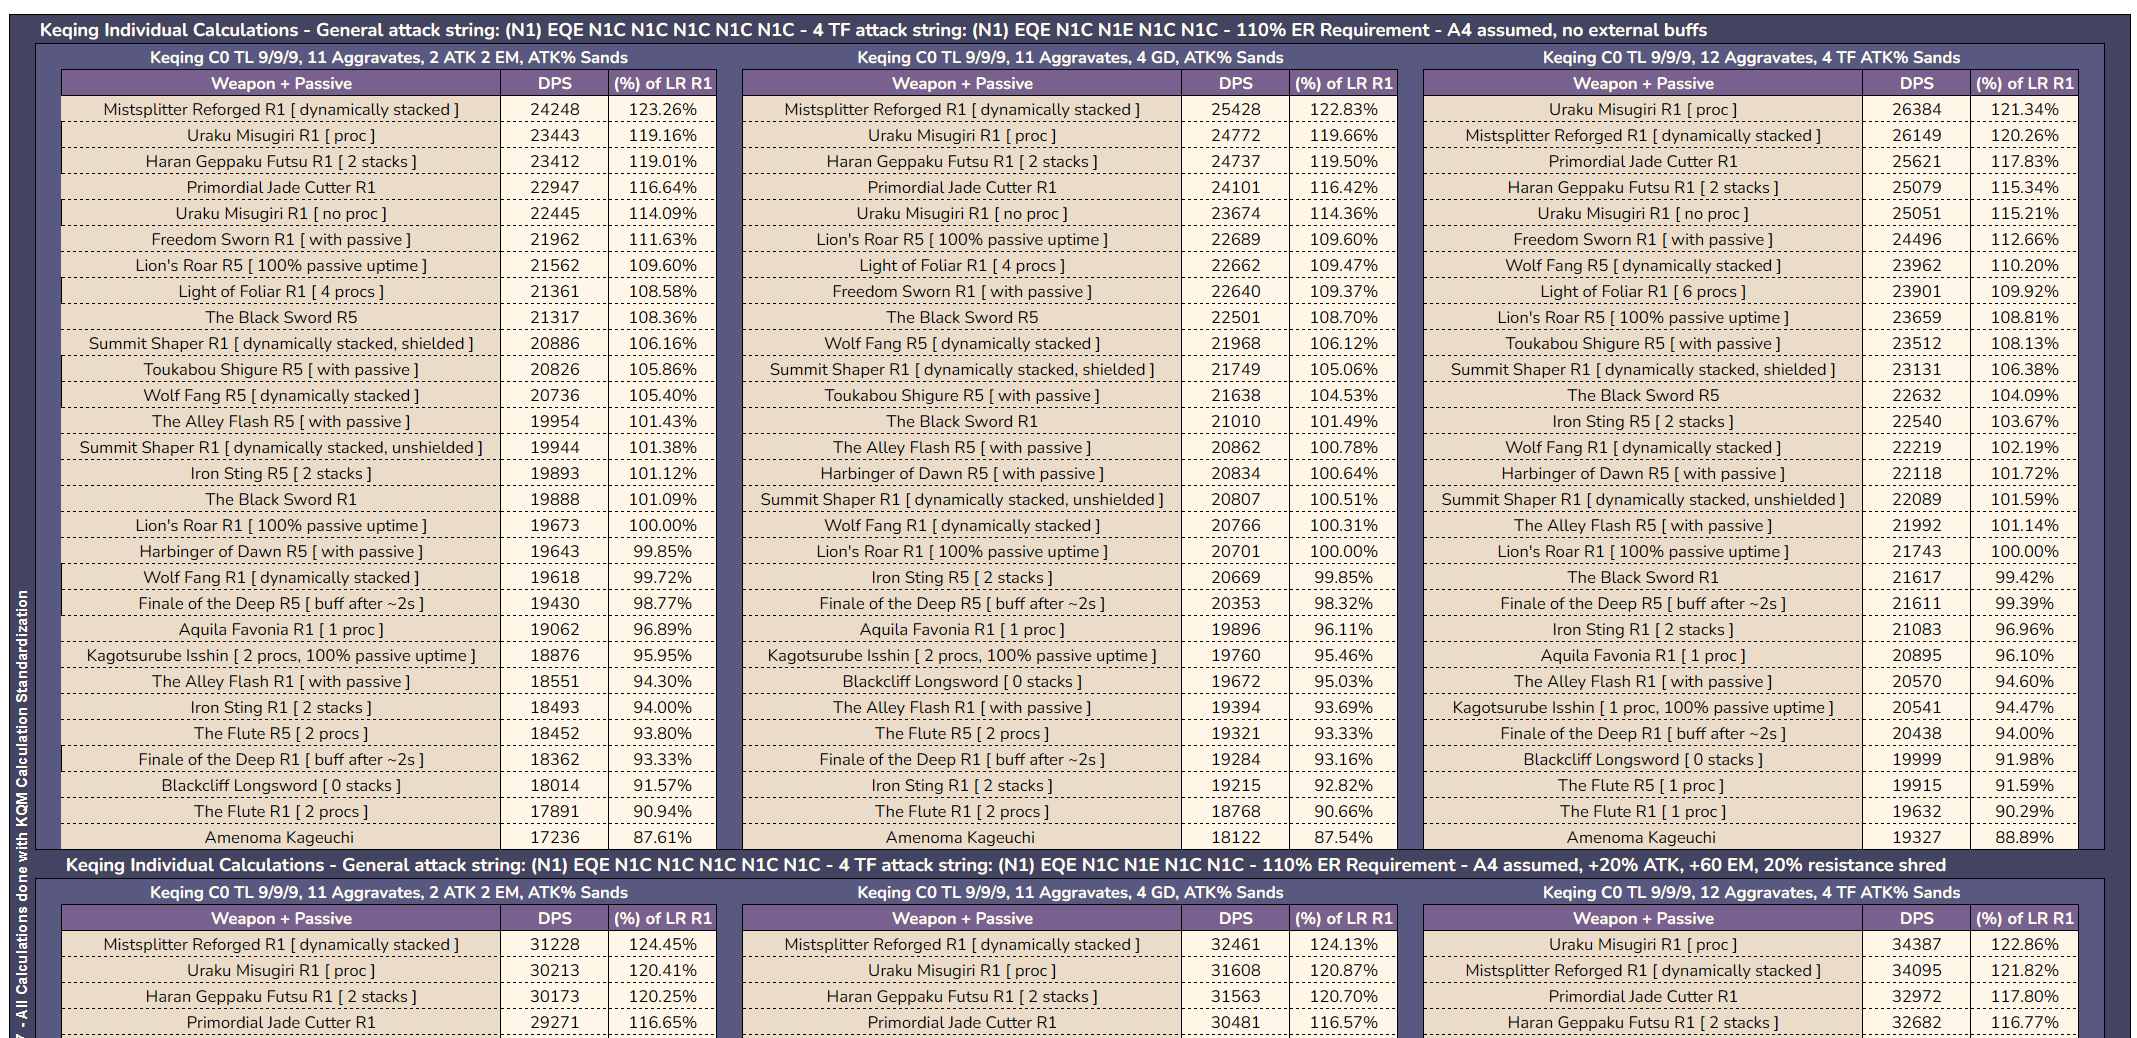Click the 105.40% Wolf Fang cell
Screen dimensions: 2137x1038
662,395
